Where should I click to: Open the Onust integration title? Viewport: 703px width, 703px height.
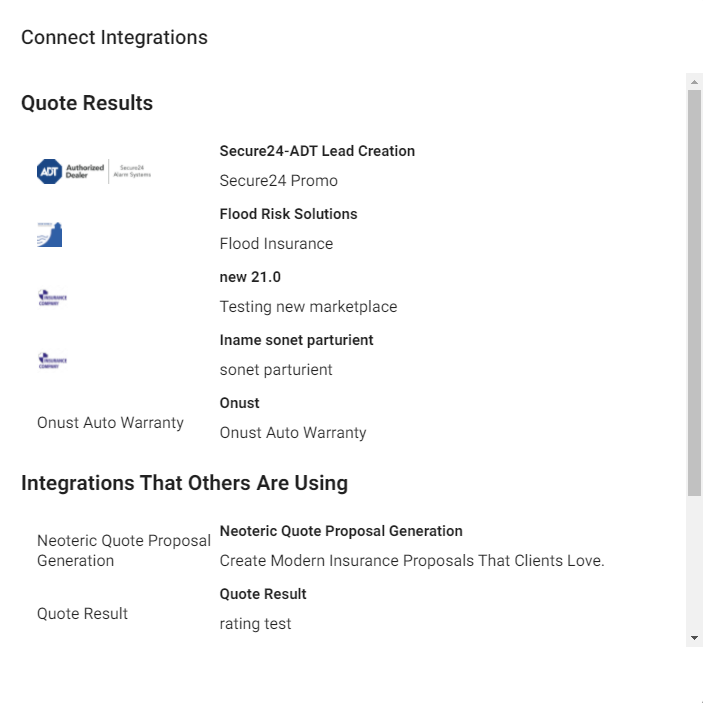[x=239, y=403]
